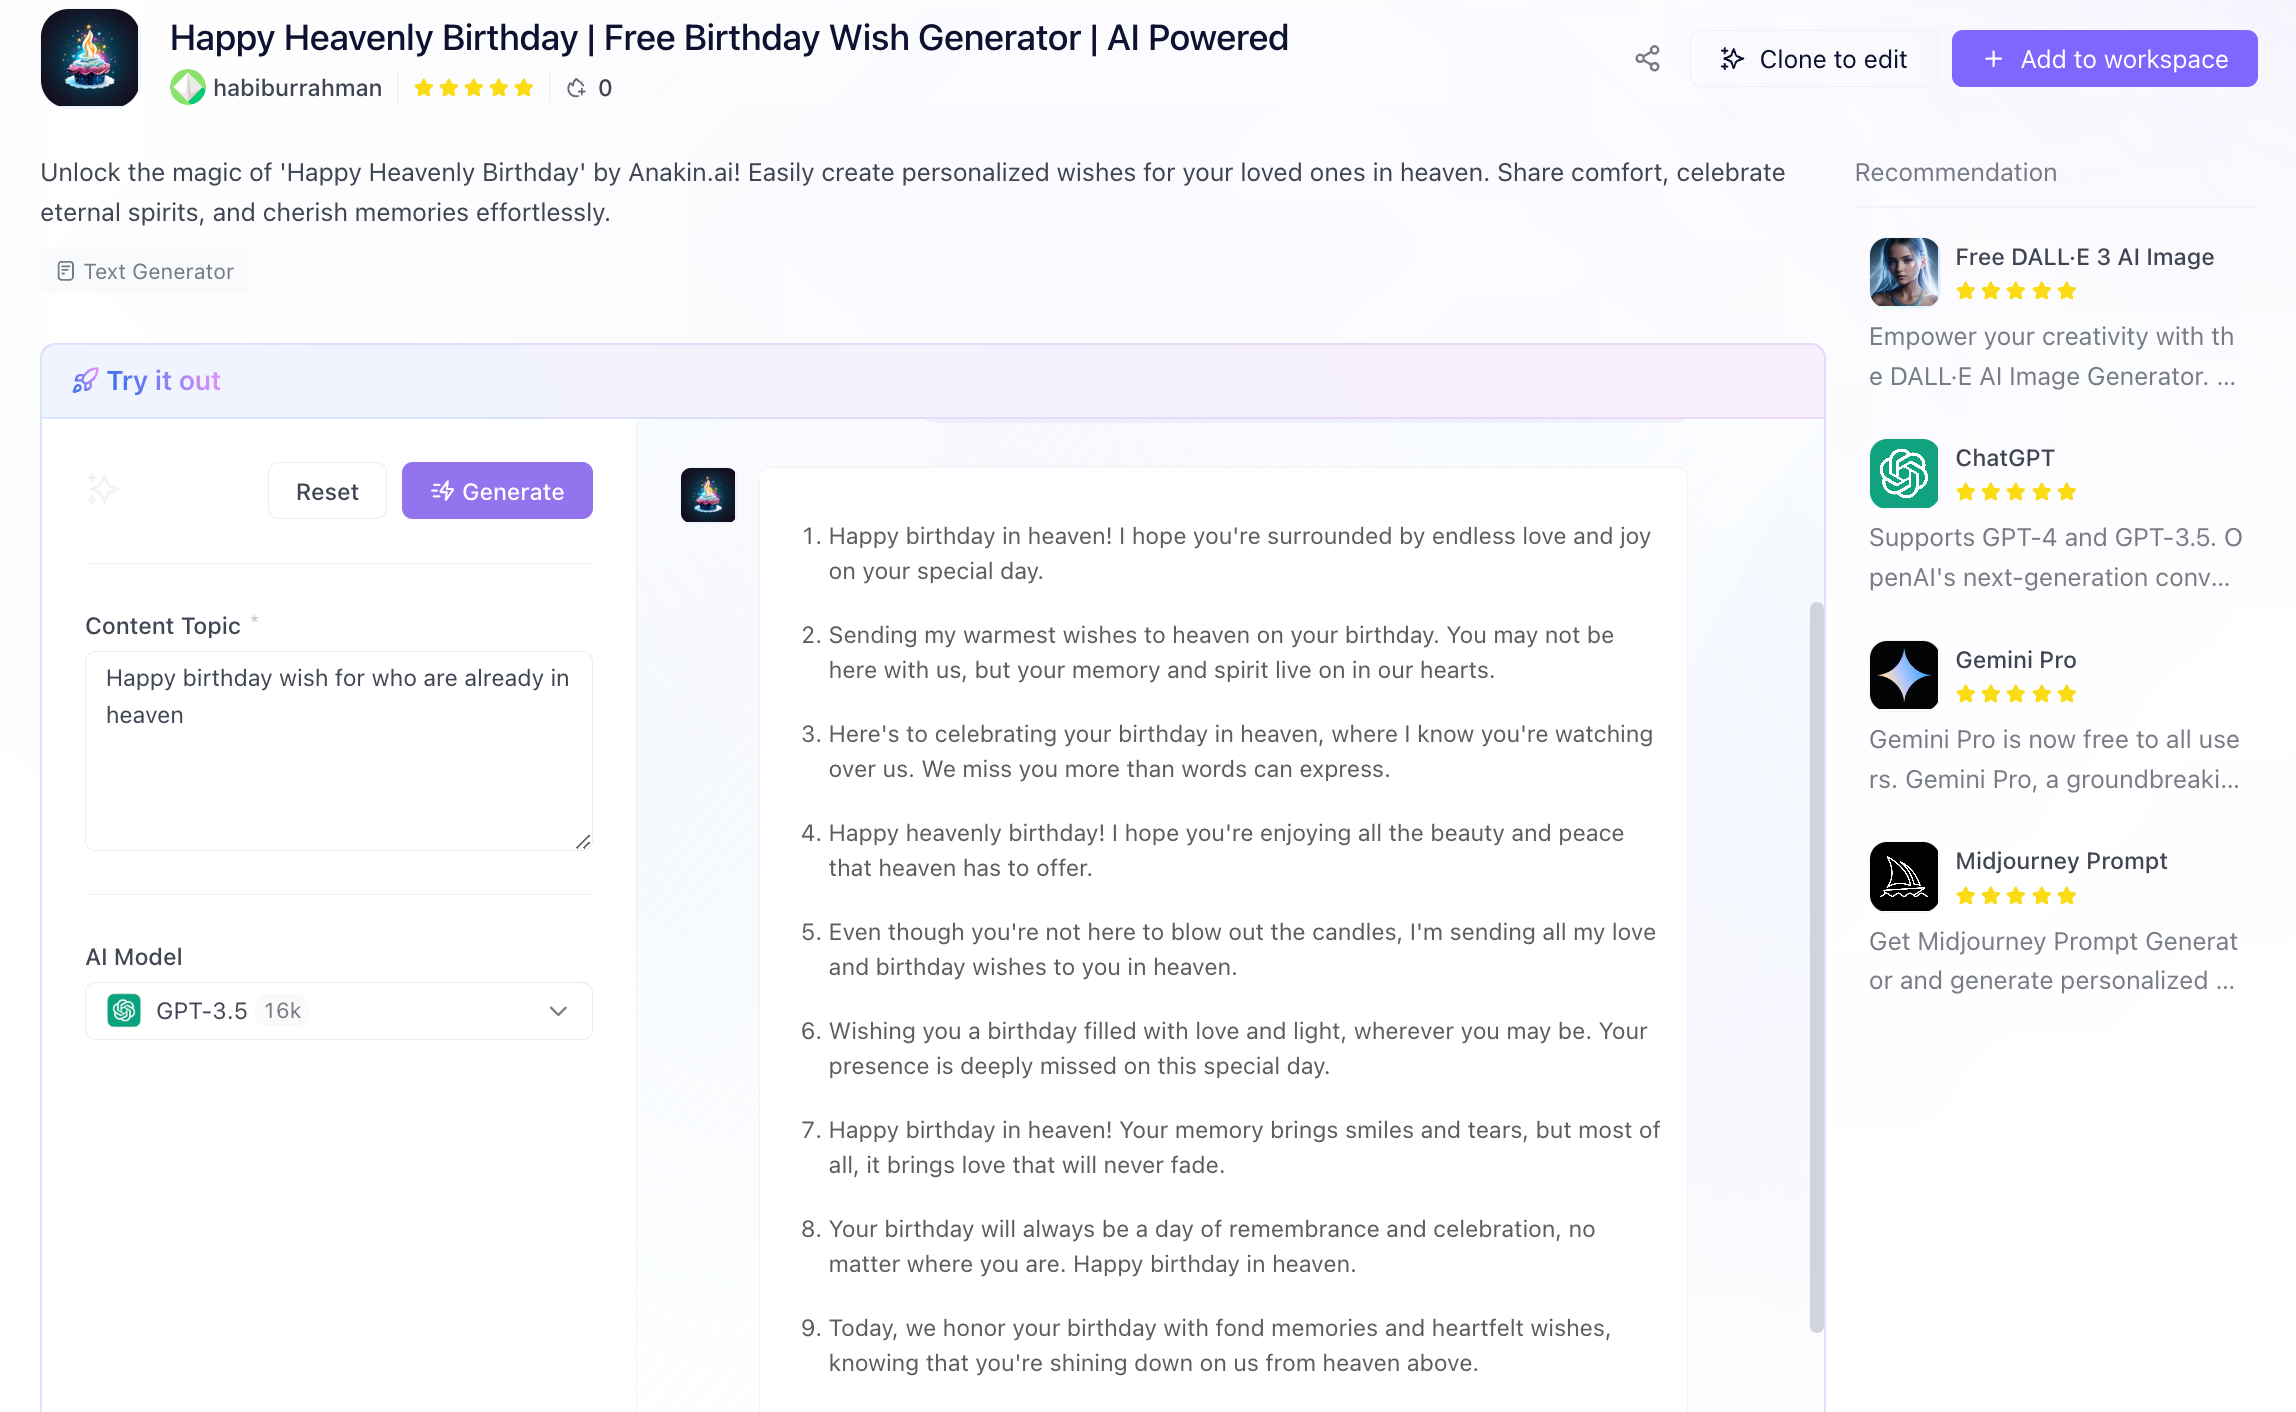The height and width of the screenshot is (1412, 2296).
Task: Click the output panel vertical scrollbar
Action: pyautogui.click(x=1816, y=967)
